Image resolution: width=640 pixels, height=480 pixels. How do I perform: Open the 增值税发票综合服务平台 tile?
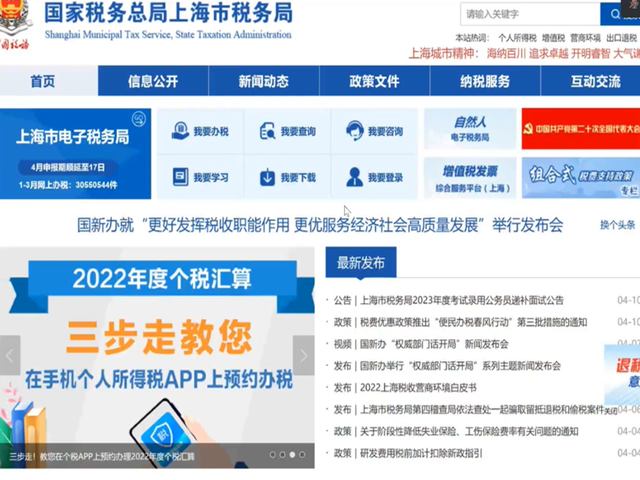(470, 178)
